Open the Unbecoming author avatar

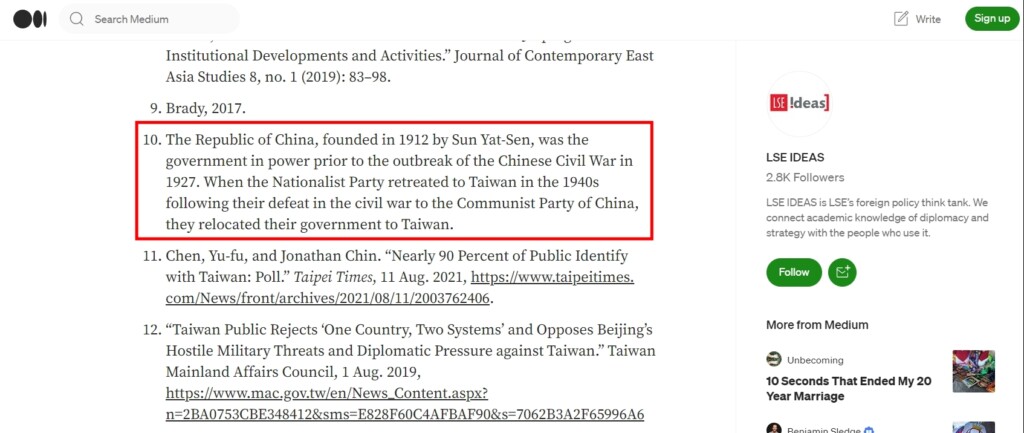pyautogui.click(x=774, y=359)
